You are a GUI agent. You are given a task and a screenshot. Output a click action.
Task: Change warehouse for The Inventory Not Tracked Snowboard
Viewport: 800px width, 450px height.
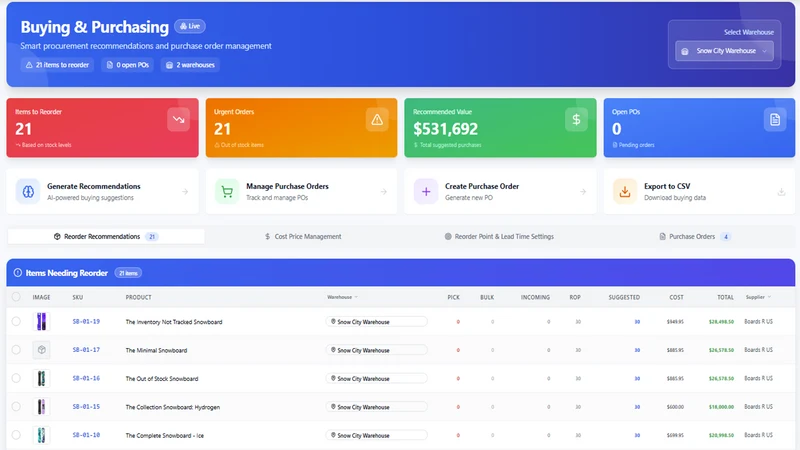click(x=377, y=321)
